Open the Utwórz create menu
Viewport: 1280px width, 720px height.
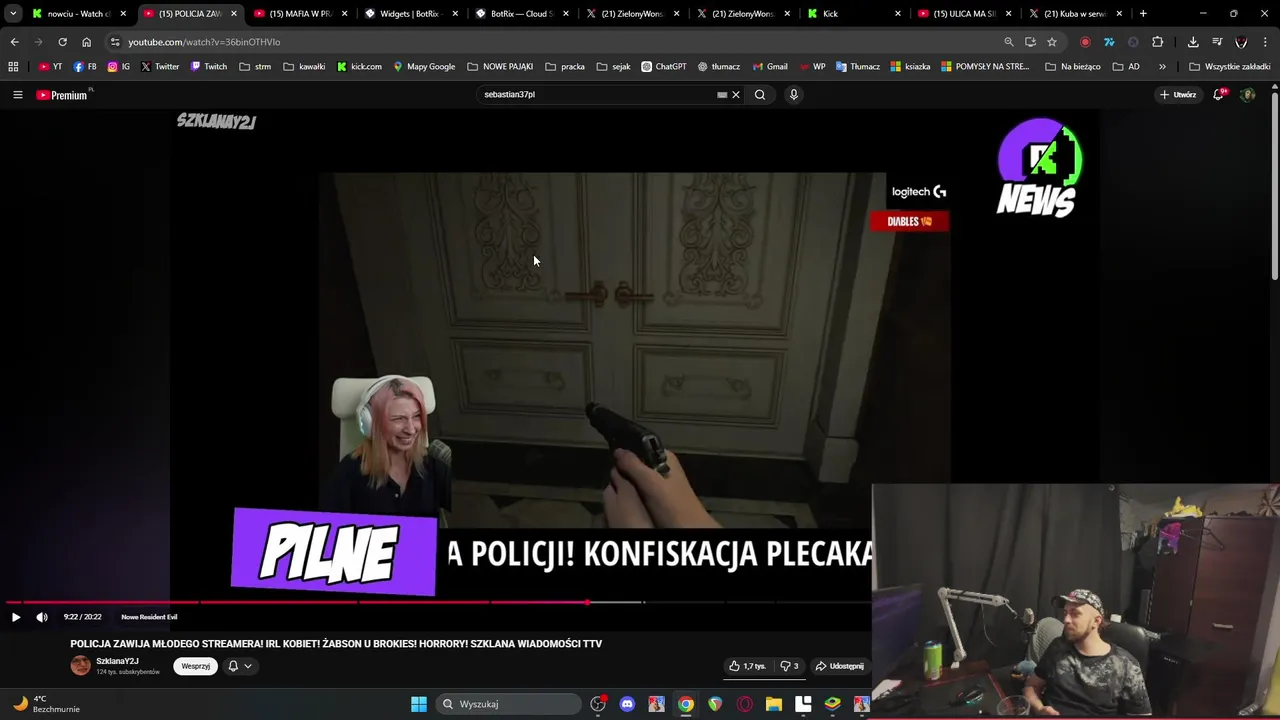[x=1178, y=95]
